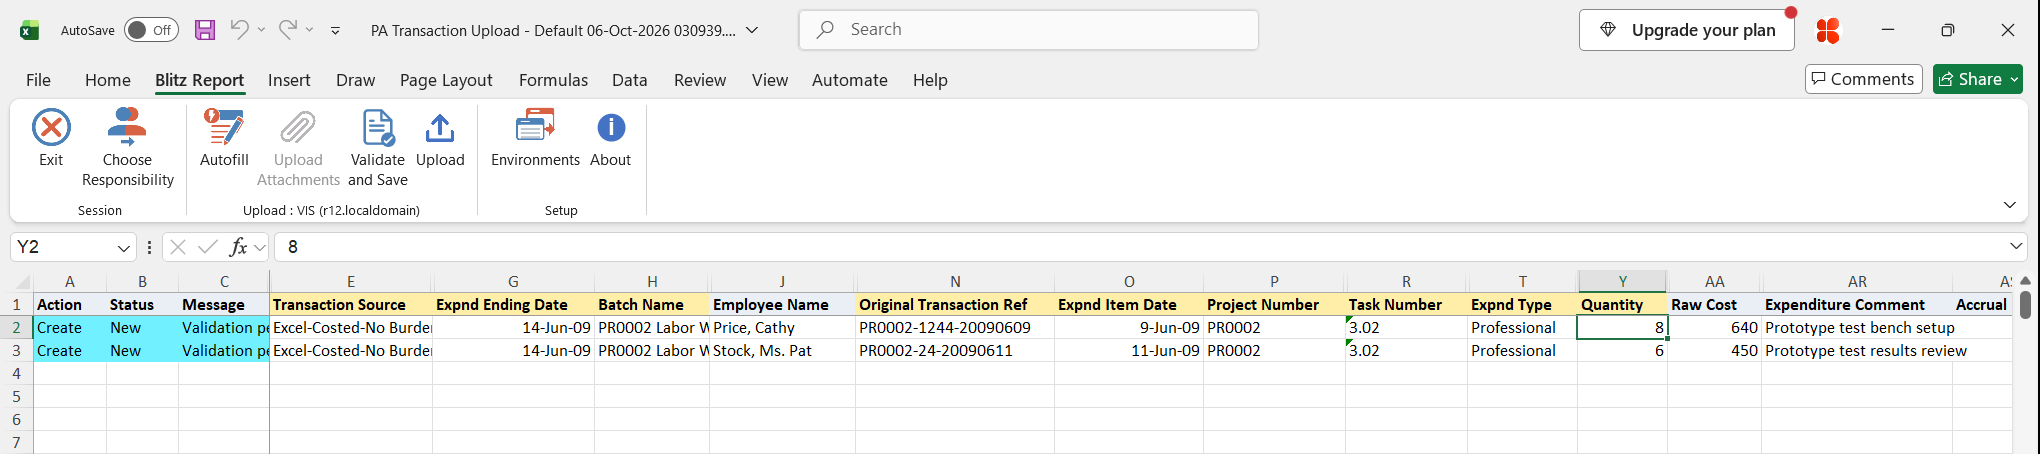Click vertical scrollbar up arrow
The image size is (2040, 454).
(x=2025, y=281)
